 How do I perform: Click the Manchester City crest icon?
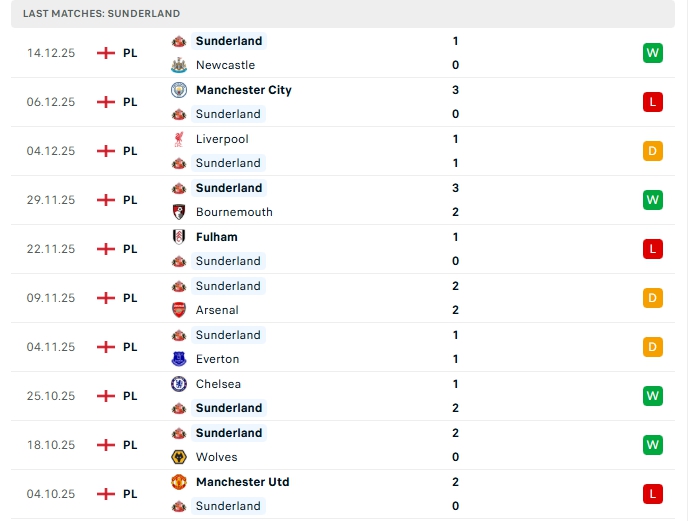[179, 90]
